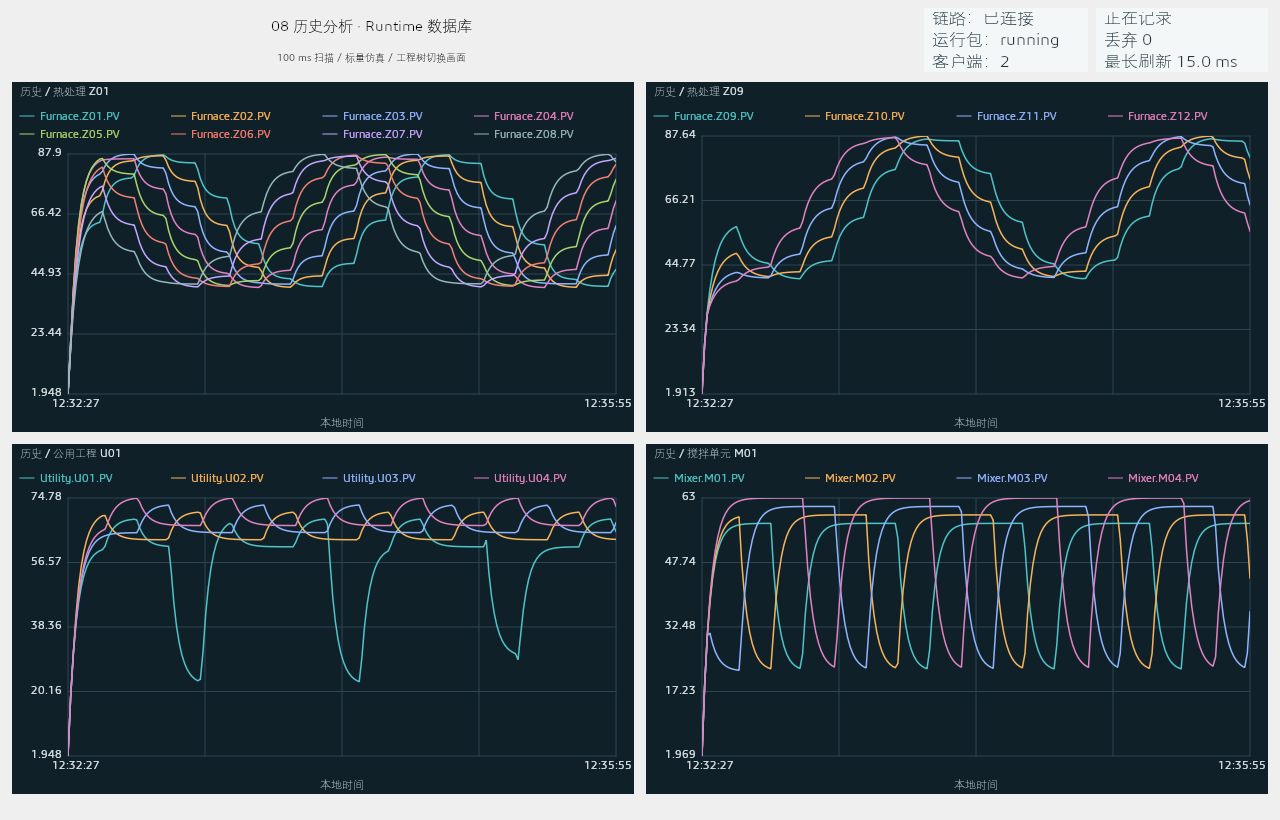Select Furnace.Z04.PV in the legend
Viewport: 1280px width, 820px height.
tap(523, 117)
